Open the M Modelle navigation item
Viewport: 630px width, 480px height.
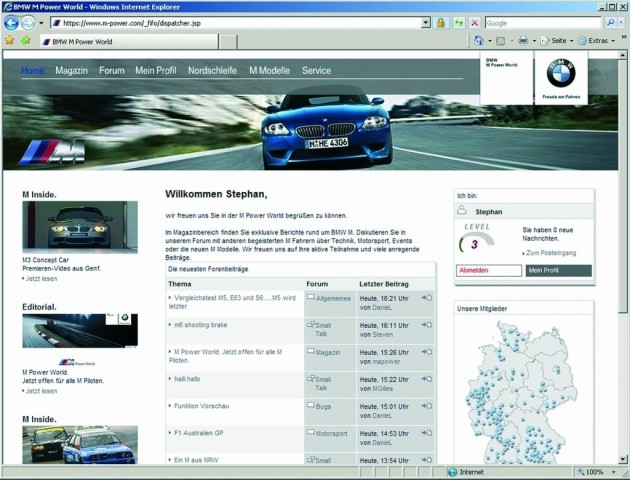tap(269, 70)
